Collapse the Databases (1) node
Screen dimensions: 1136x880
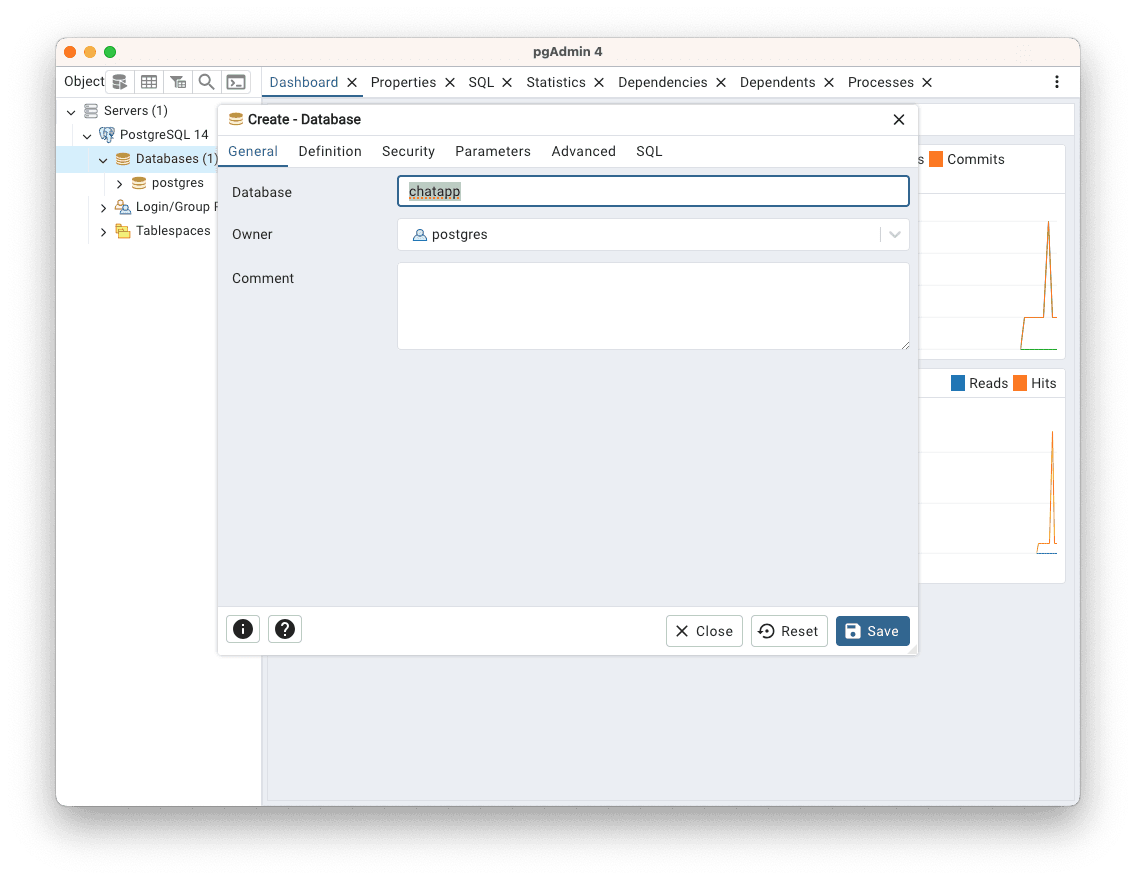103,159
